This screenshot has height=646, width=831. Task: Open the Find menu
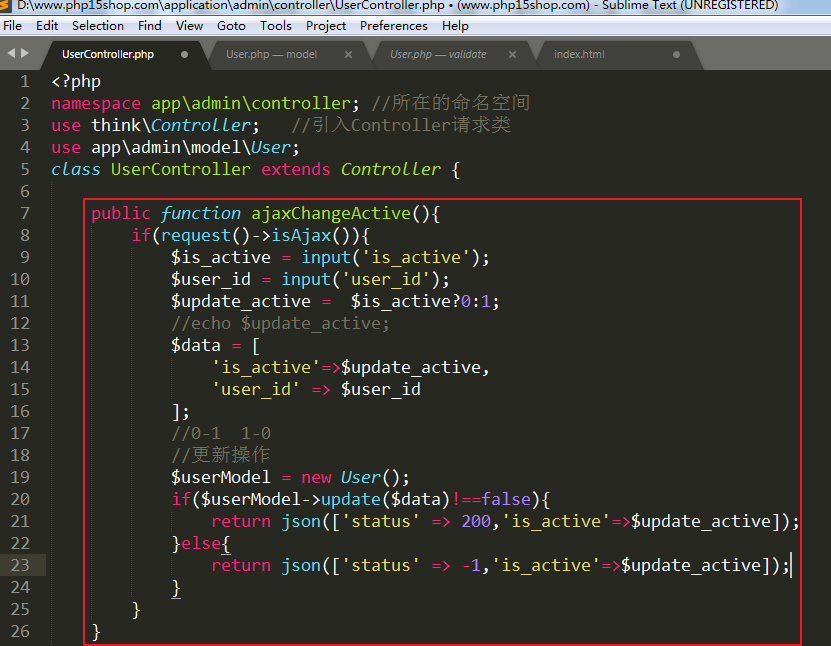click(x=150, y=26)
